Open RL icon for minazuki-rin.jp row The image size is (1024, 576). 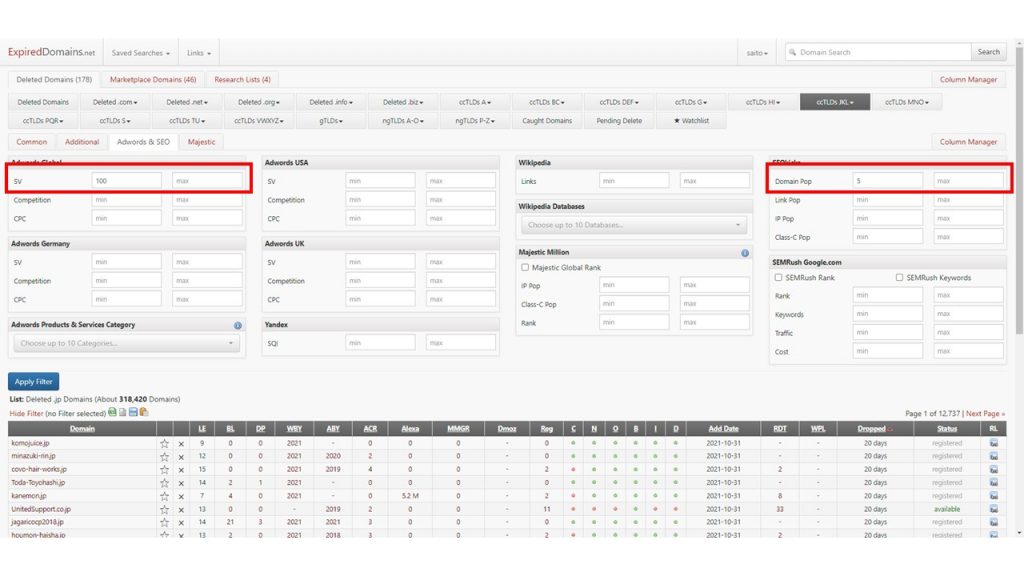click(x=993, y=456)
